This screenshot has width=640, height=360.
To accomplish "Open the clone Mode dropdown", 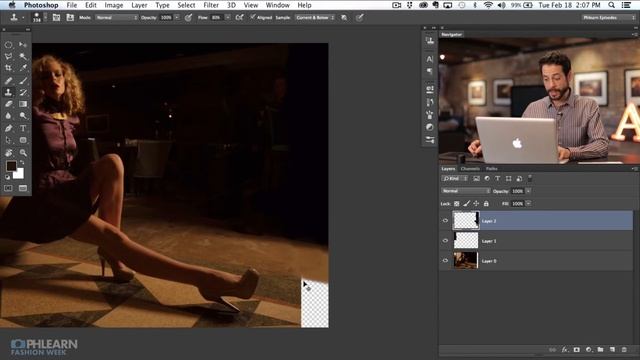I will coord(116,18).
